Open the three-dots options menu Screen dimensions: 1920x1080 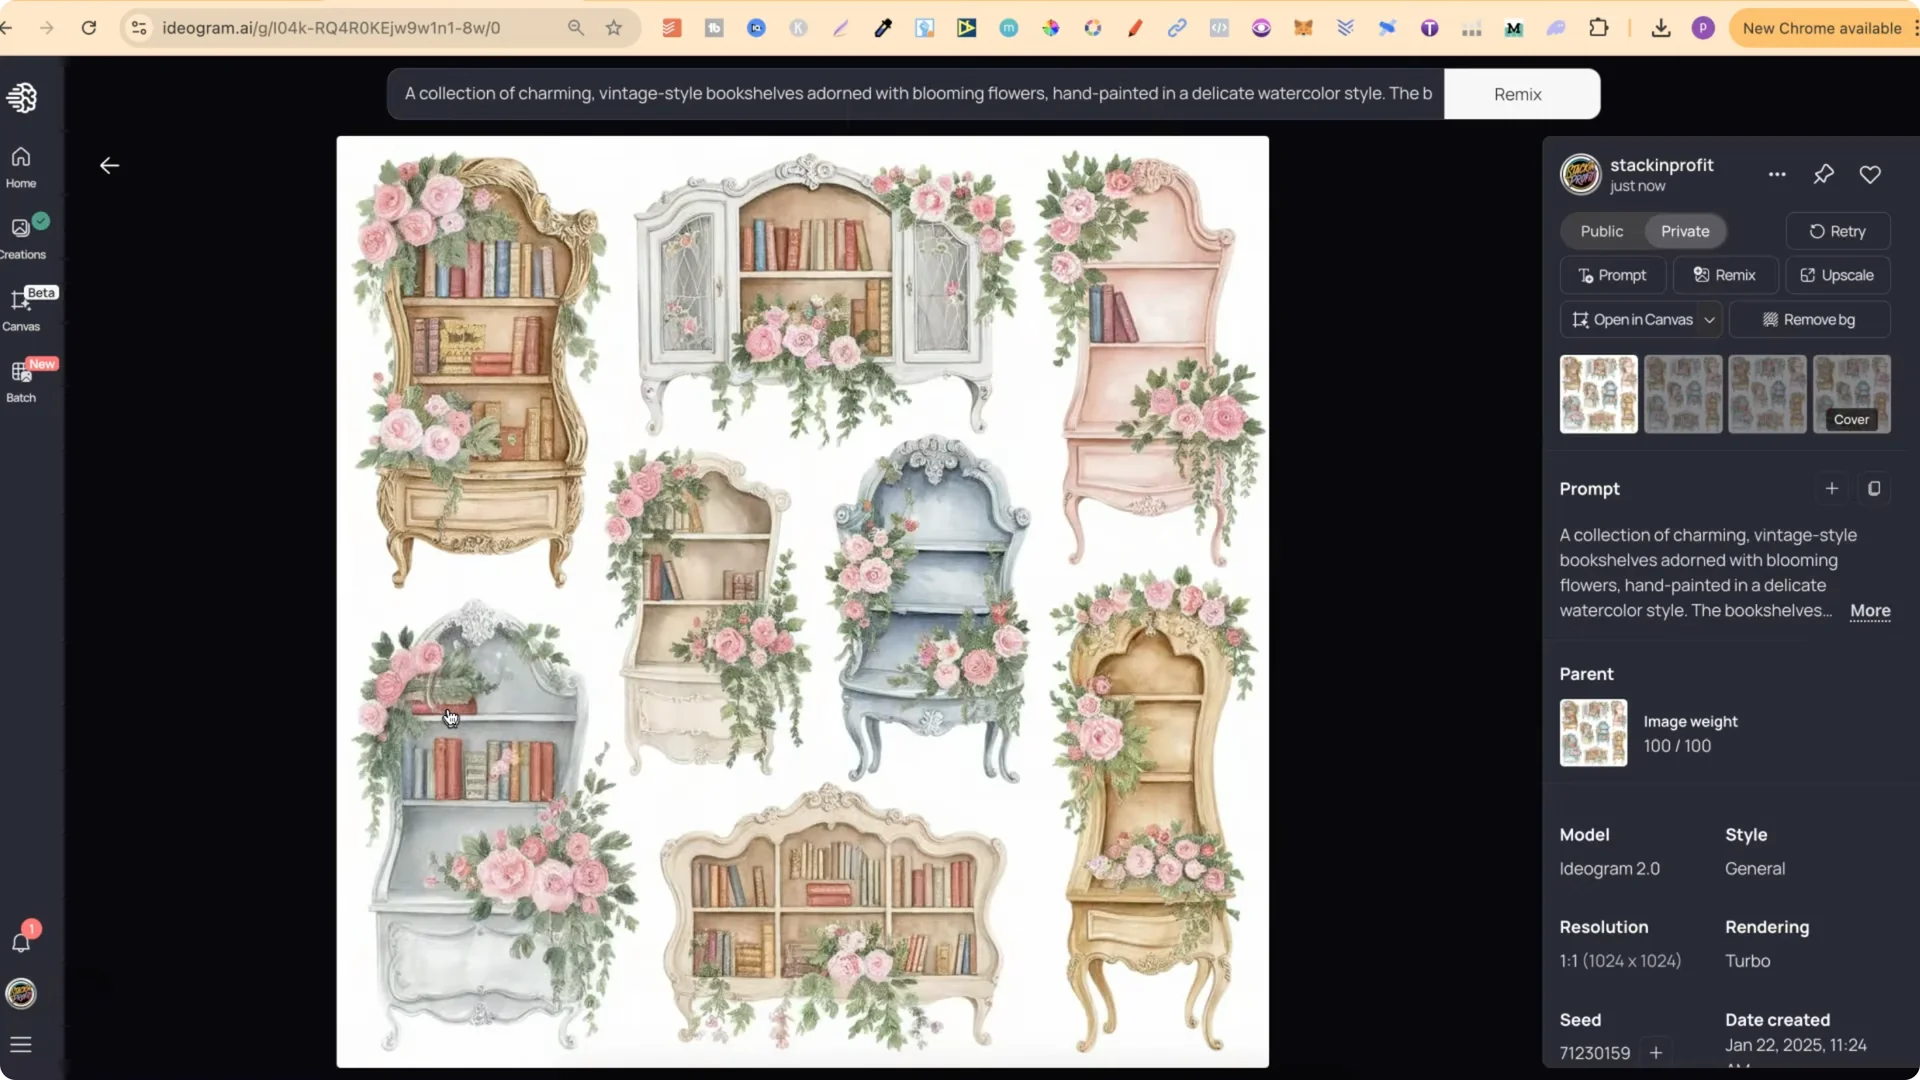click(x=1778, y=174)
